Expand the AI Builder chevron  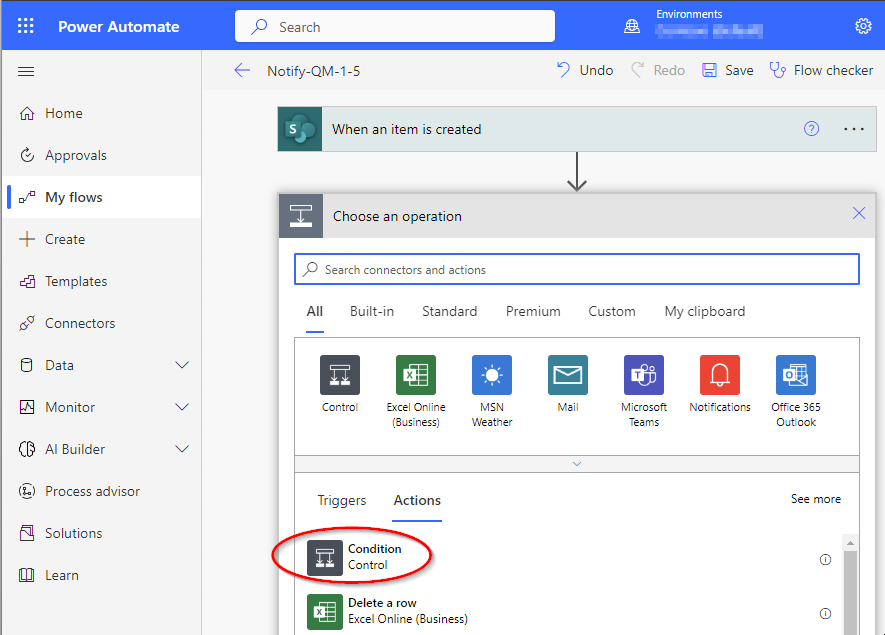coord(182,449)
